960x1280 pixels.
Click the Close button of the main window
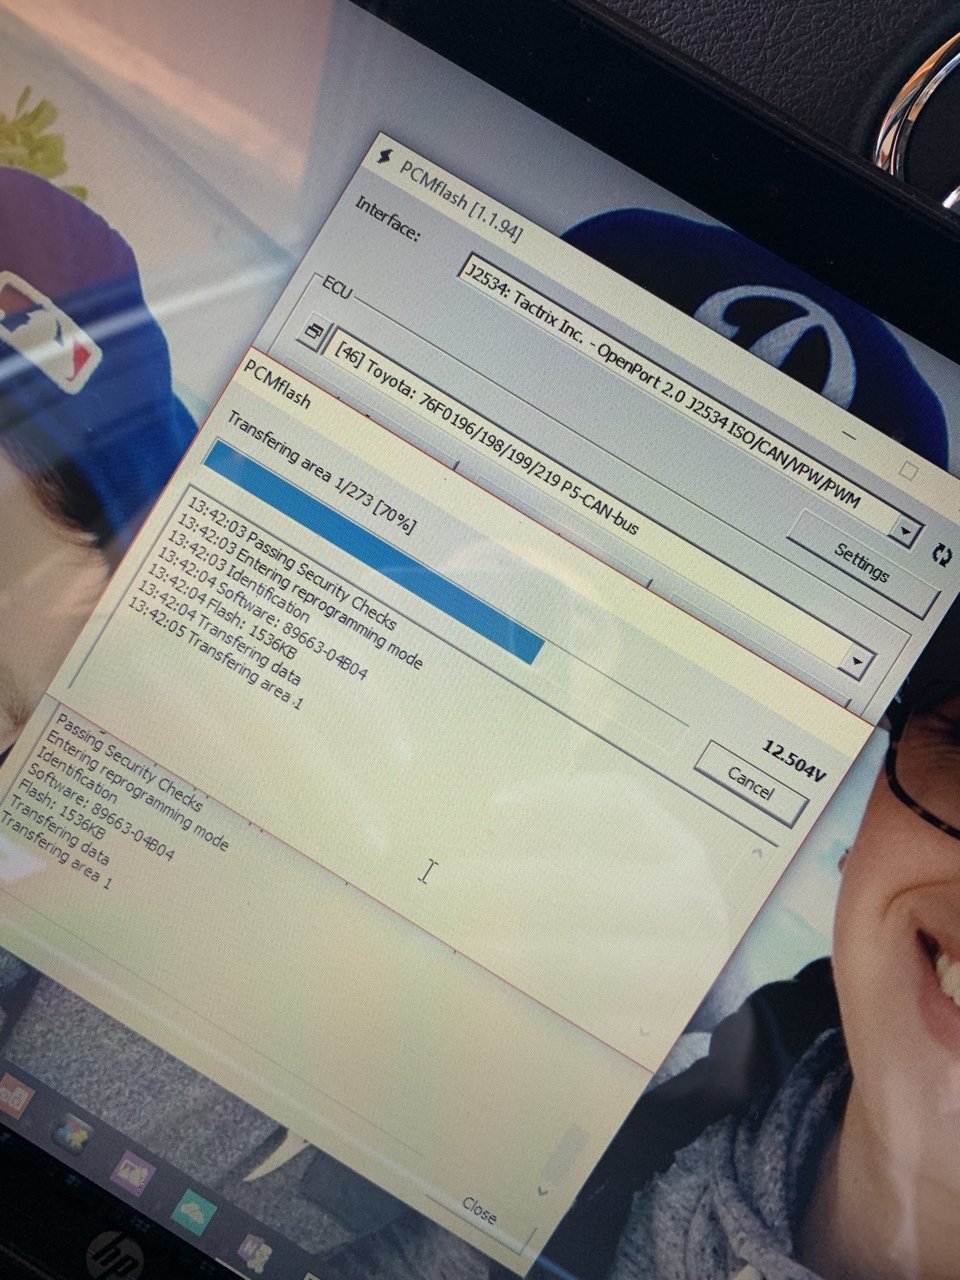(479, 1210)
